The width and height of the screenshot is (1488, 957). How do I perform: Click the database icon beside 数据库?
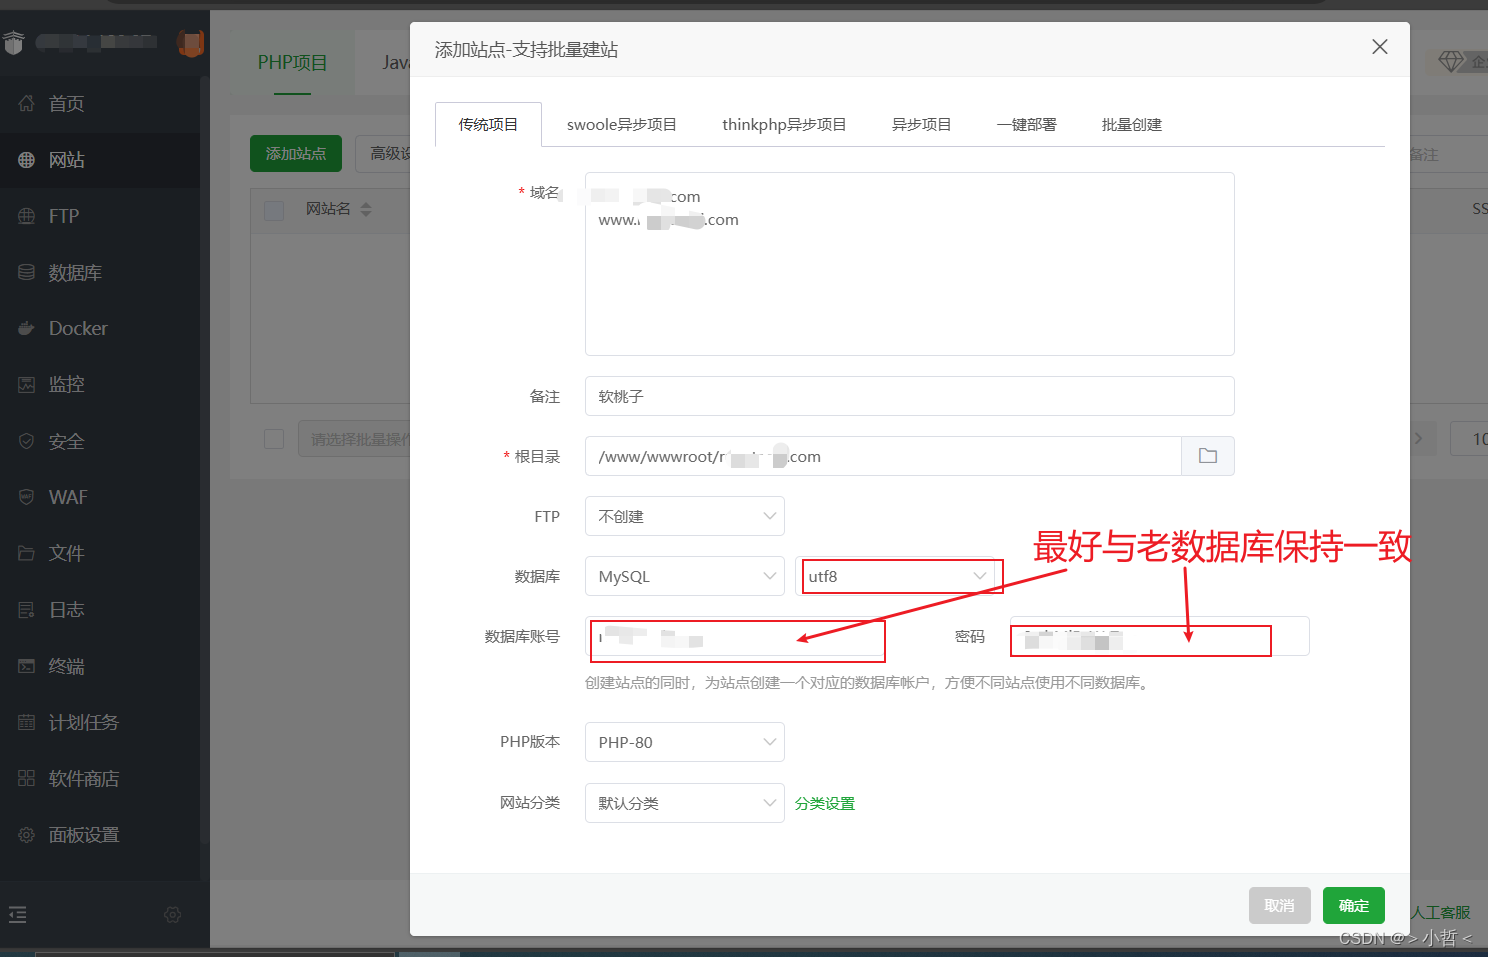tap(27, 272)
